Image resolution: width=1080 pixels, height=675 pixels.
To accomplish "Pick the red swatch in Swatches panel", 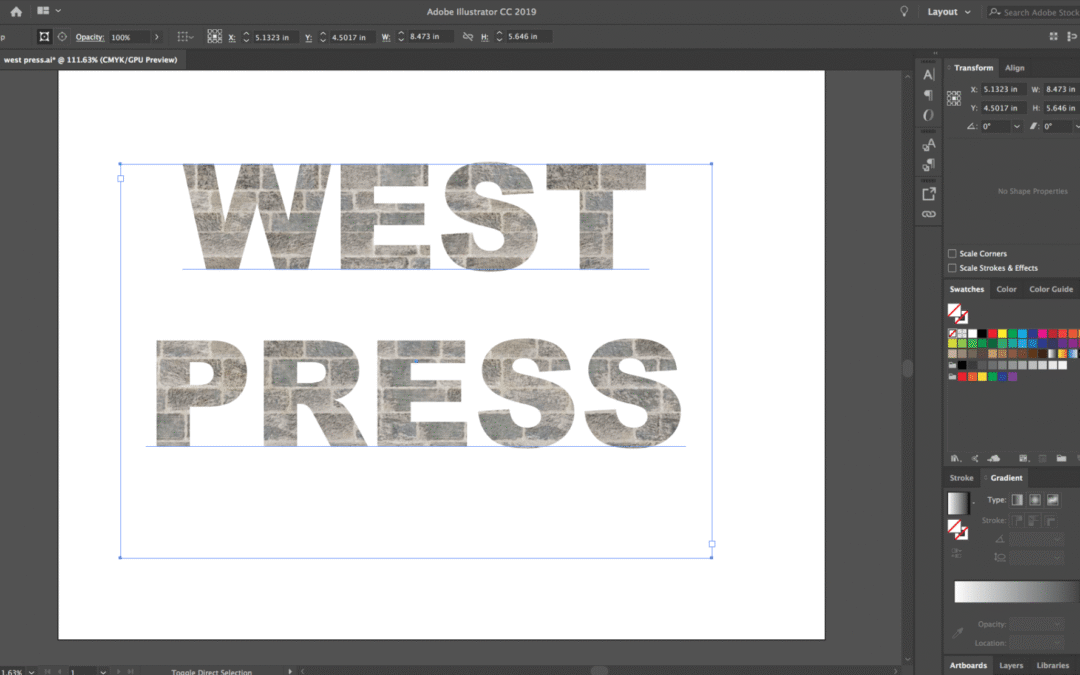I will pyautogui.click(x=994, y=333).
